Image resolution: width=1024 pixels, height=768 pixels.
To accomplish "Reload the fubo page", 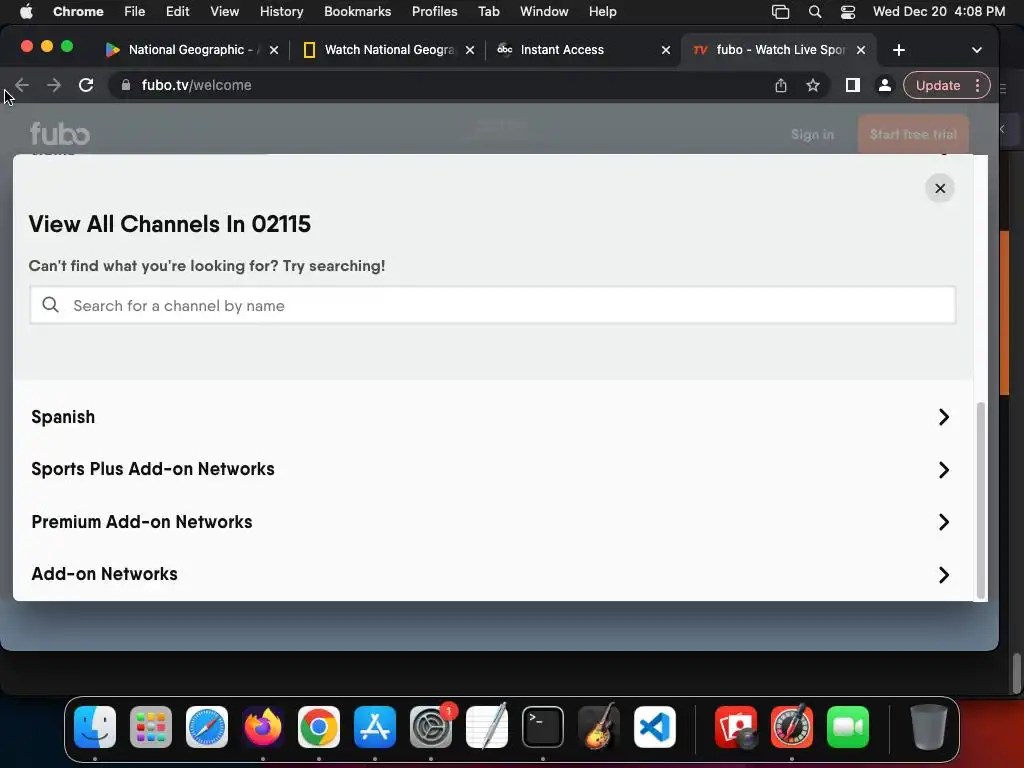I will click(86, 85).
